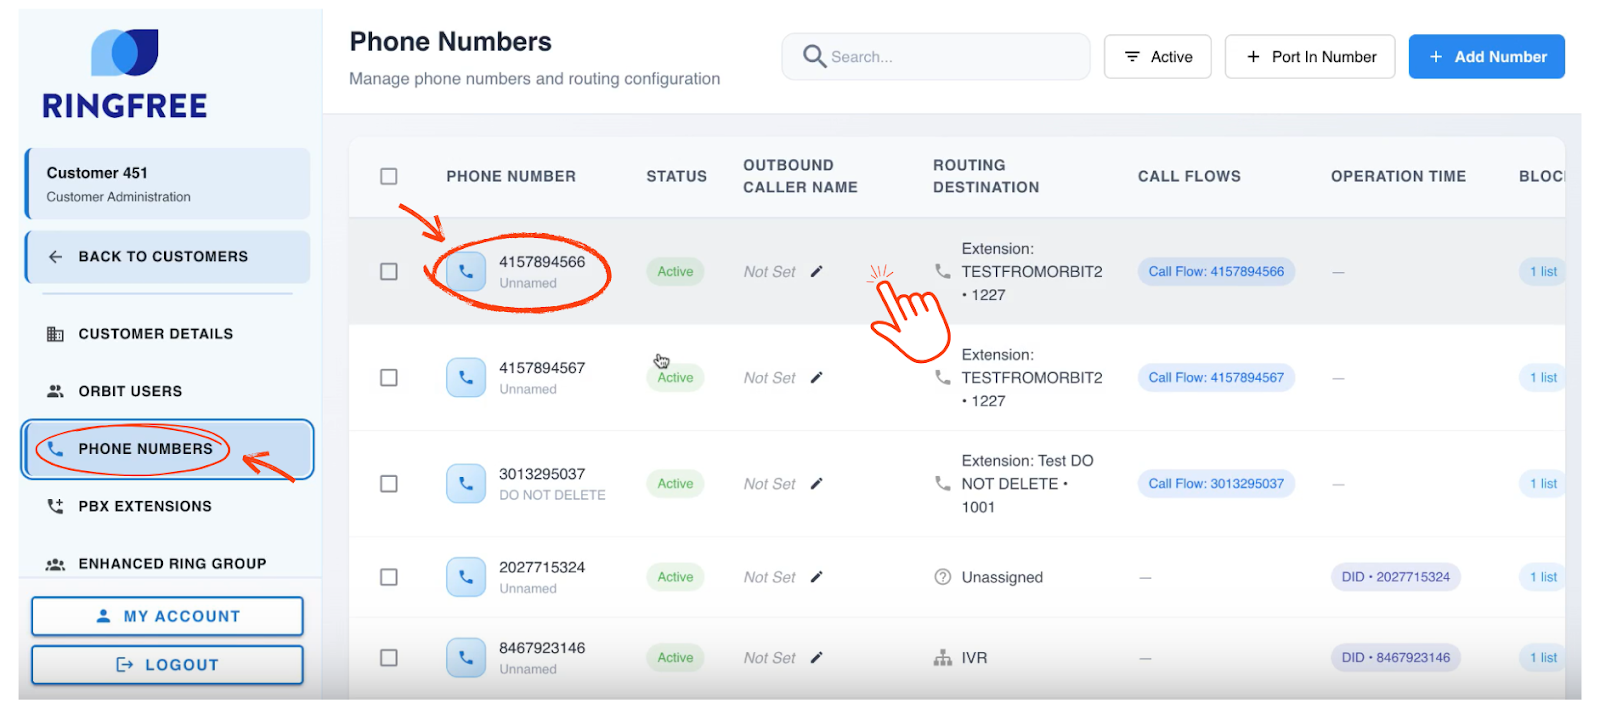Edit caller name for 8467923146
1600x709 pixels.
click(x=816, y=658)
